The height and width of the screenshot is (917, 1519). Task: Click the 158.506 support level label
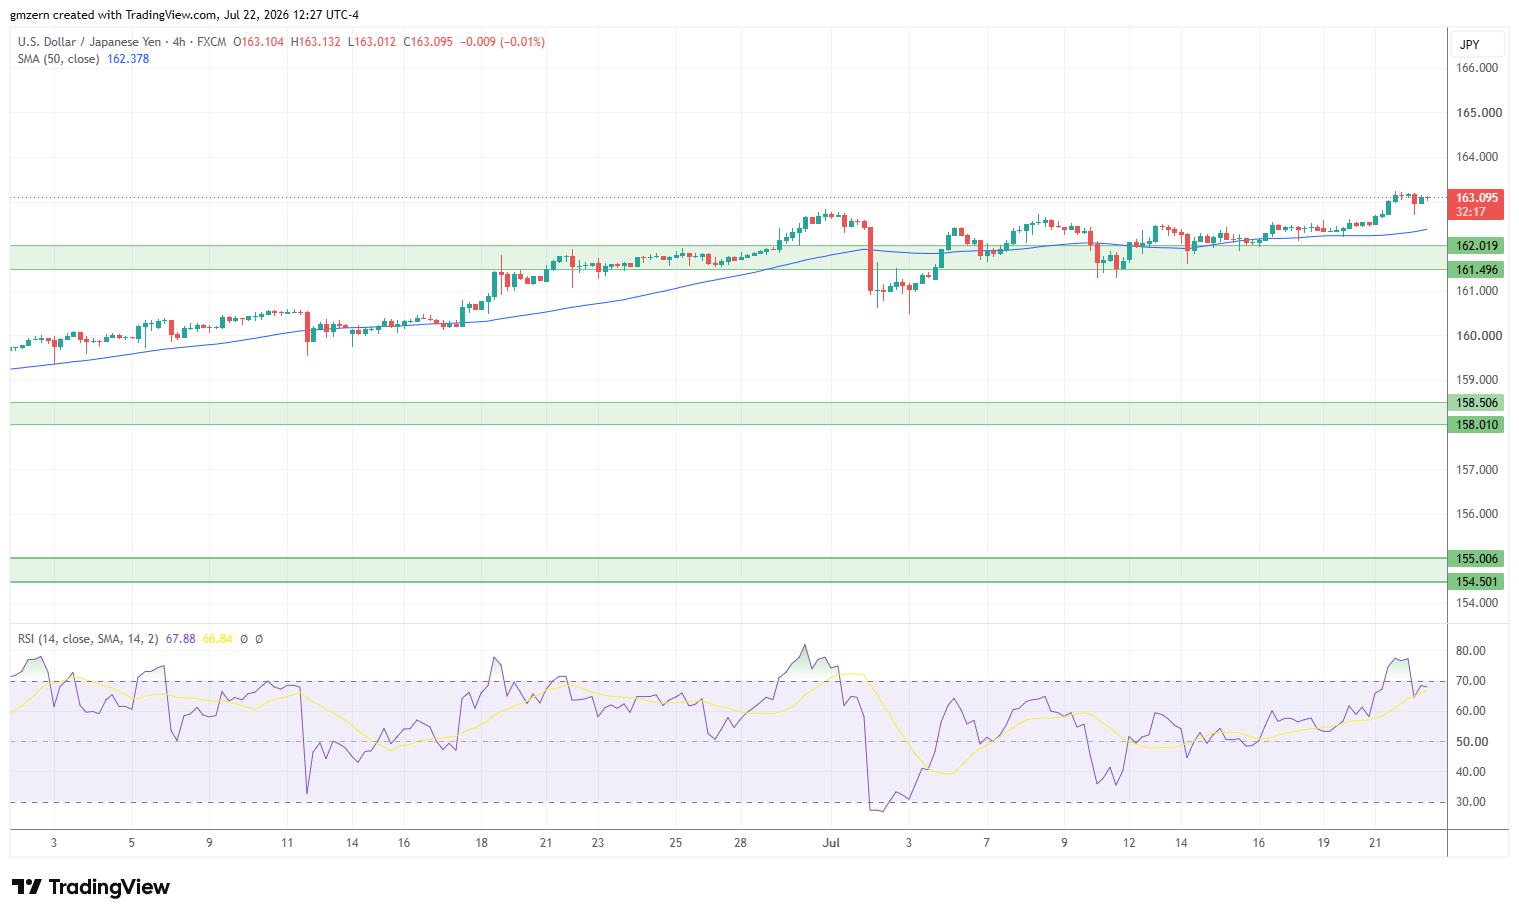(x=1477, y=403)
